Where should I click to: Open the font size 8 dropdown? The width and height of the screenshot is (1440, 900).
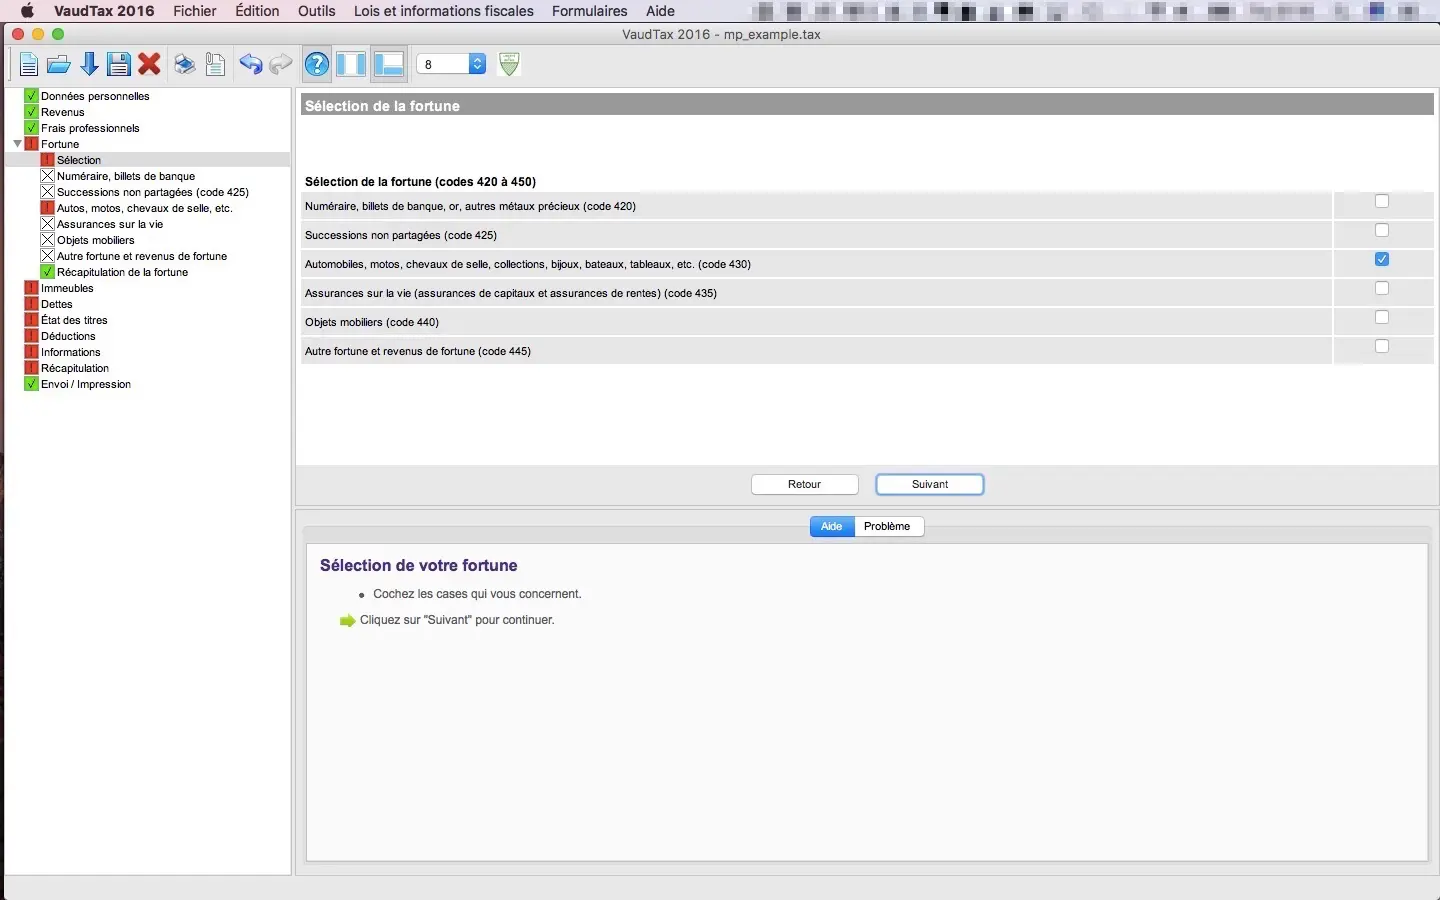pos(451,64)
